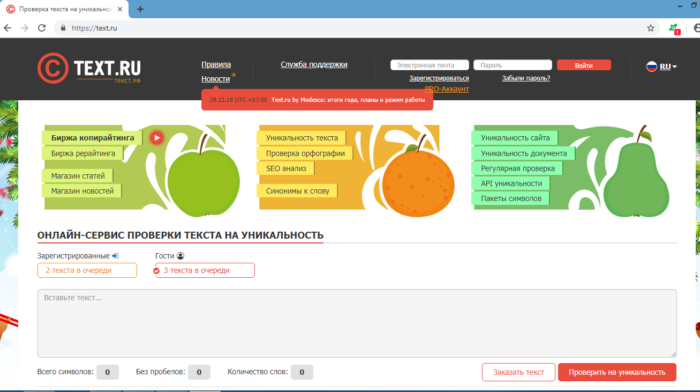
Task: Open a new browser tab
Action: point(140,9)
